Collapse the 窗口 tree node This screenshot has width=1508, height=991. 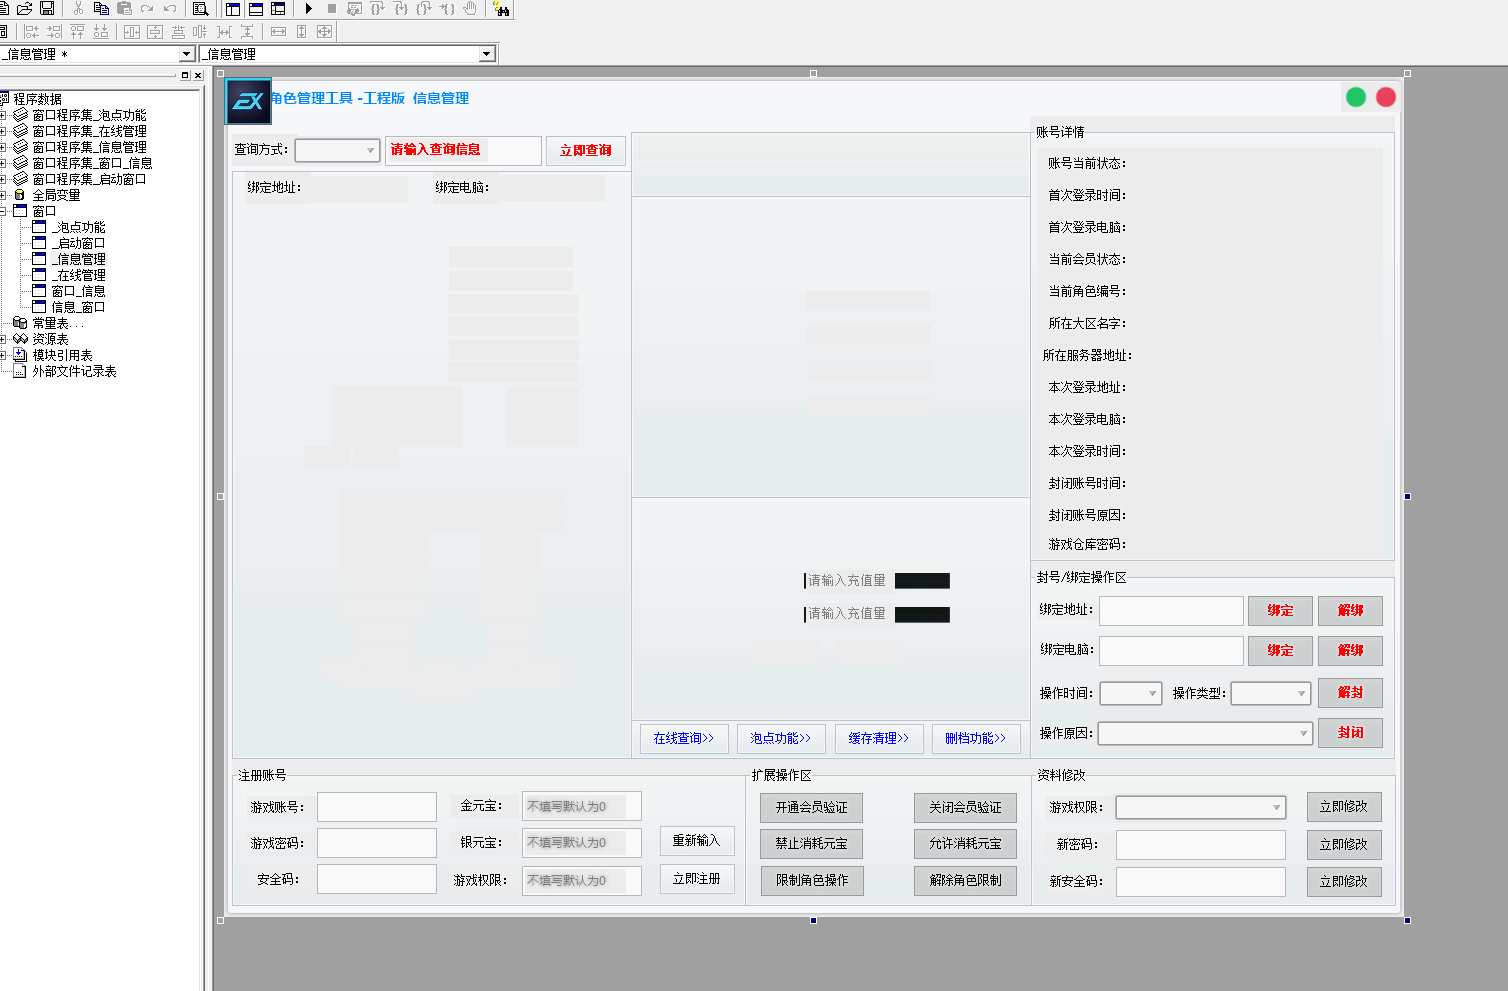click(3, 211)
